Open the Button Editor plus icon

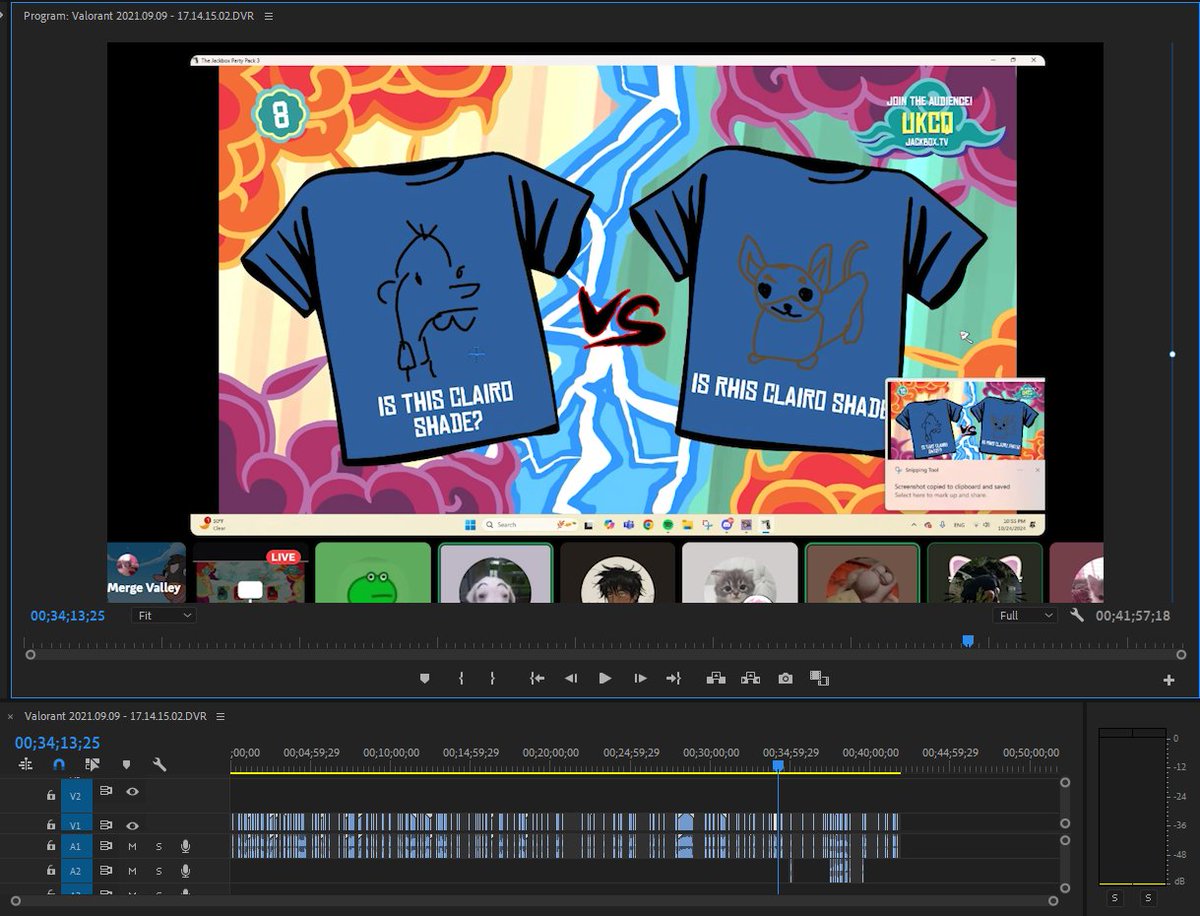pyautogui.click(x=1168, y=680)
